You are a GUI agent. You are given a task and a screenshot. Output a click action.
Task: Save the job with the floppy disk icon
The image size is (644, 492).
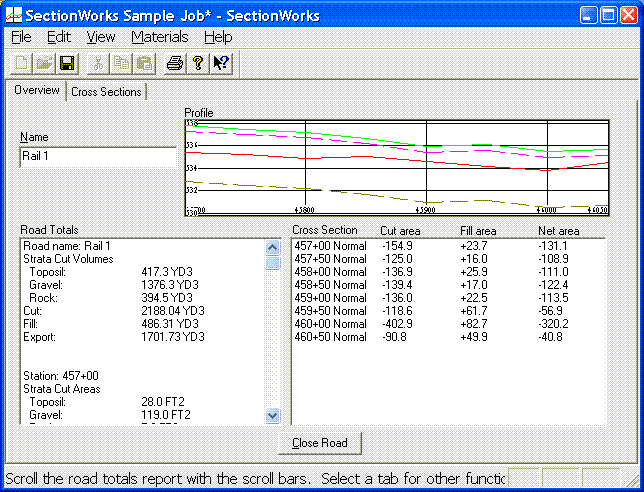click(67, 63)
